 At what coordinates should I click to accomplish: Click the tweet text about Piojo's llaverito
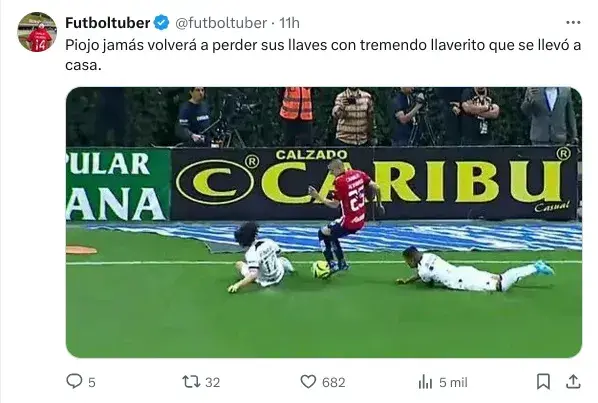[323, 55]
